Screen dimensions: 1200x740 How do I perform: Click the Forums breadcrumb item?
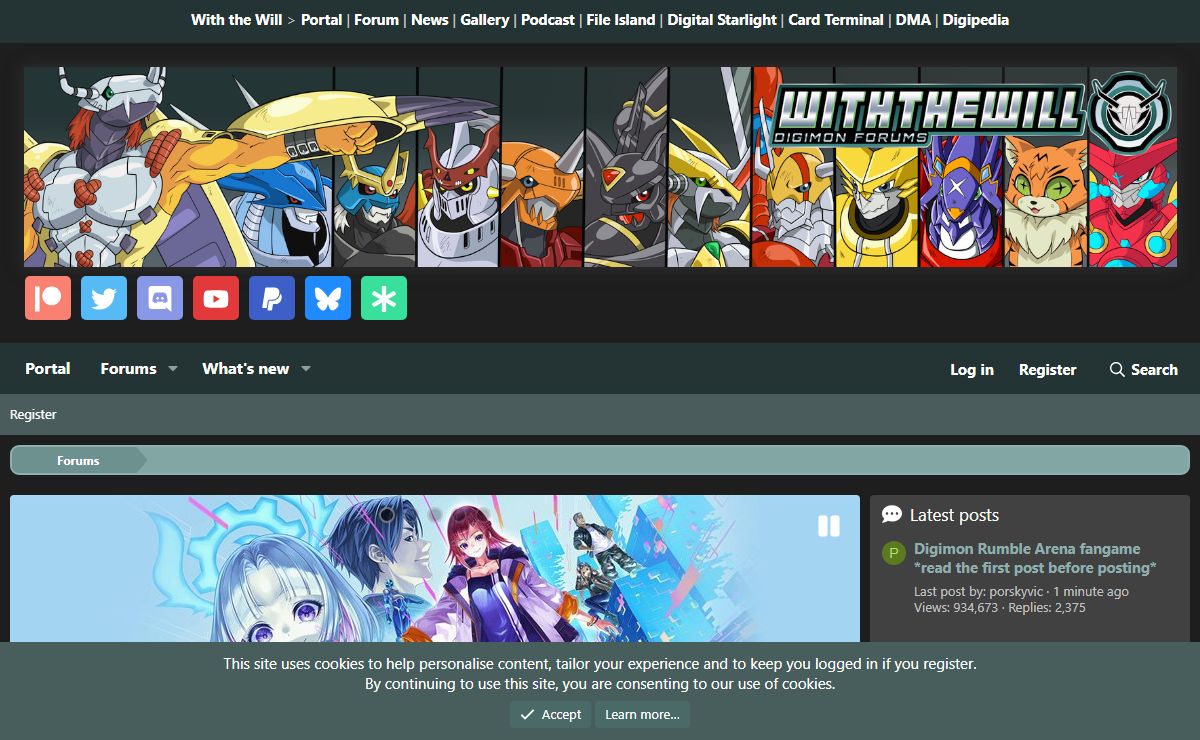click(x=78, y=461)
